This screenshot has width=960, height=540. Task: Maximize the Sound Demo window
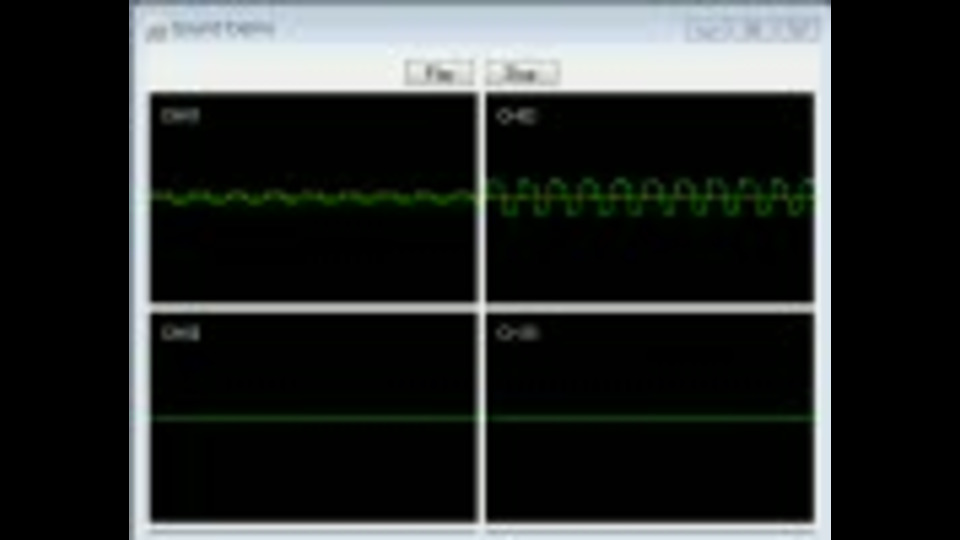pos(752,29)
